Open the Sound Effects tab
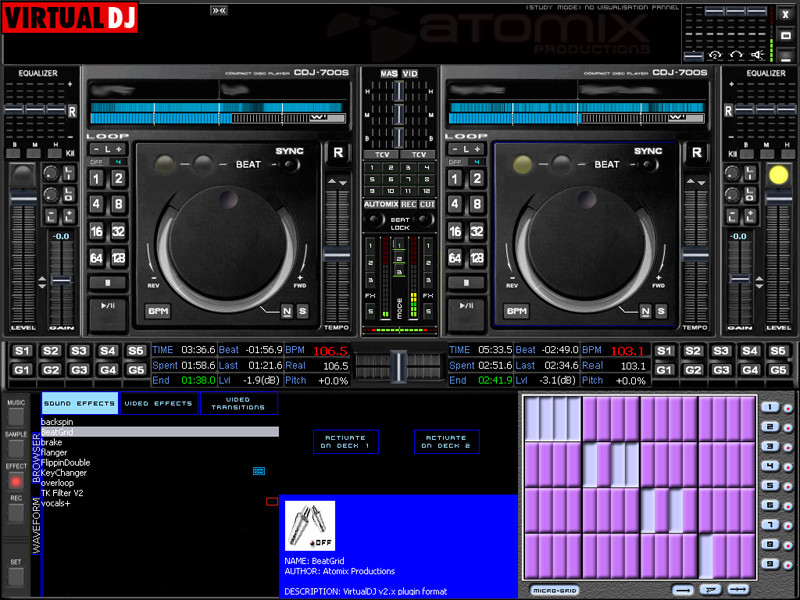800x600 pixels. tap(80, 403)
